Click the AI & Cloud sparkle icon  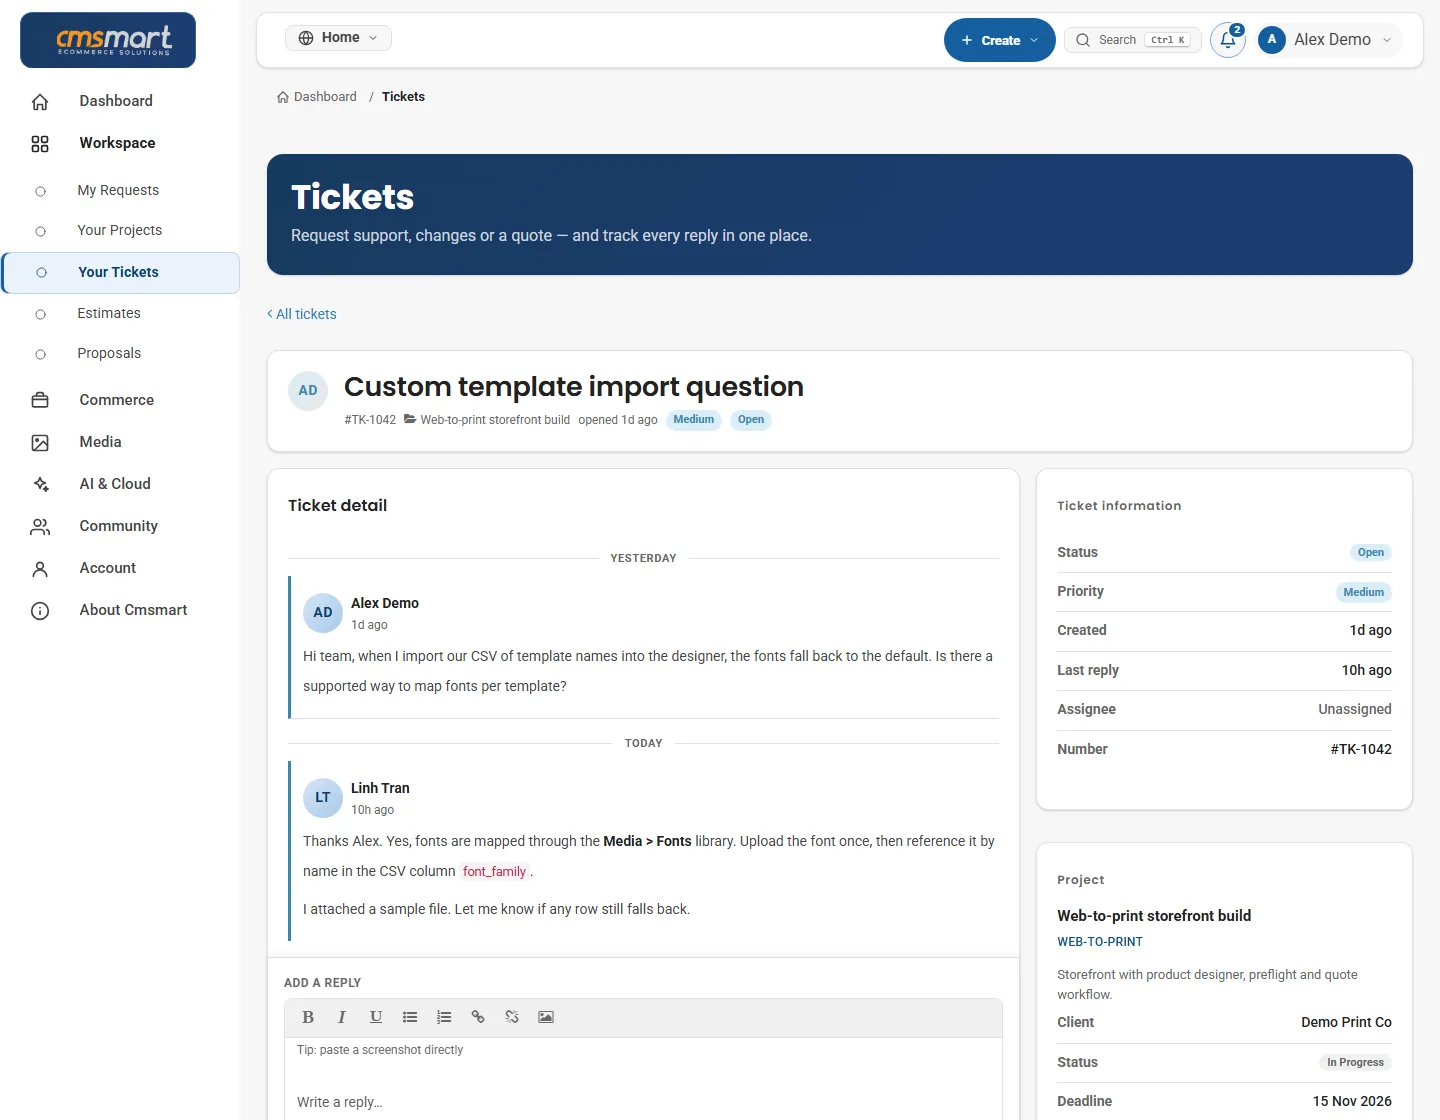40,484
